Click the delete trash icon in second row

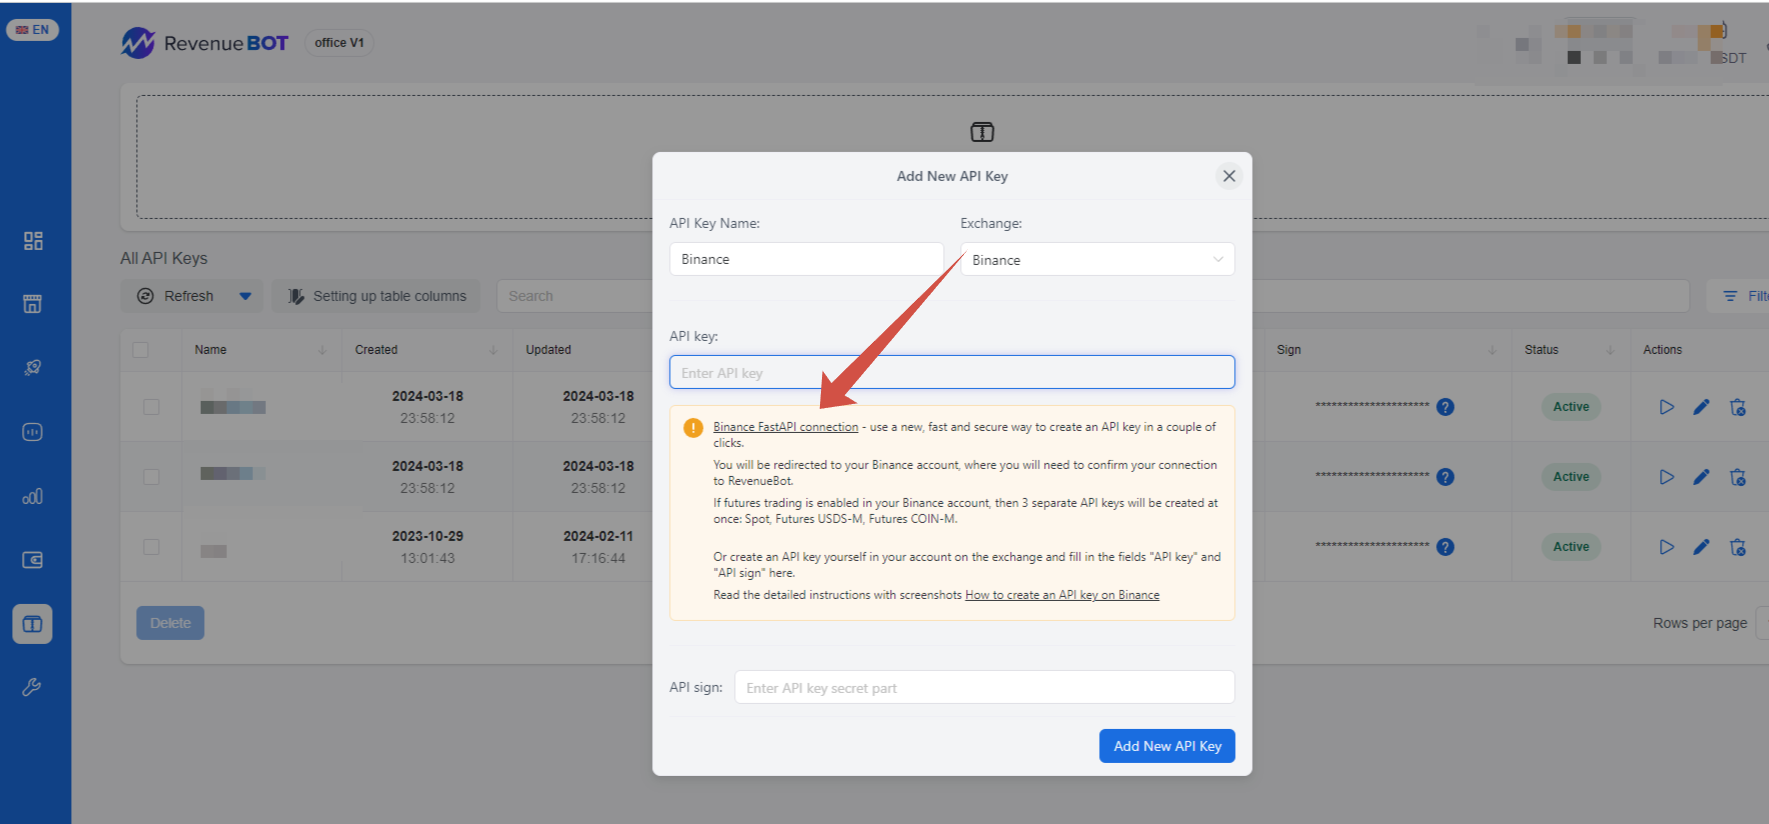[1738, 477]
